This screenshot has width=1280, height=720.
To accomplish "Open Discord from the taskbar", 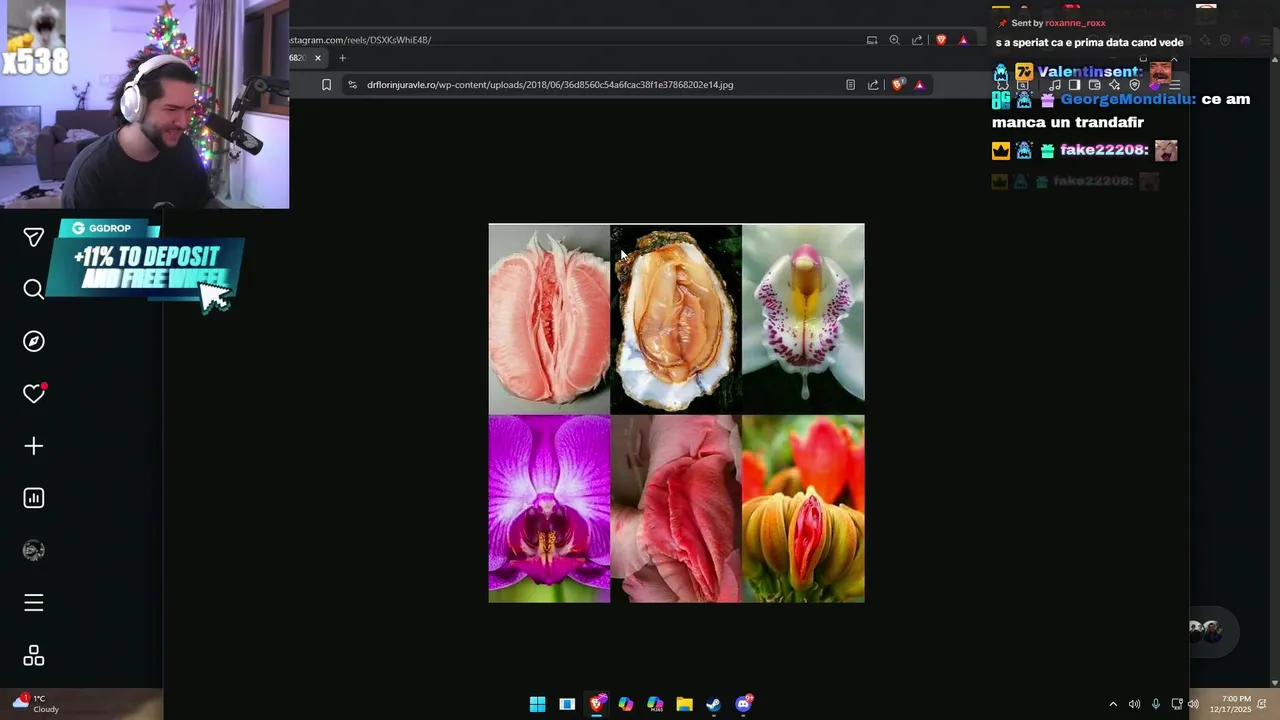I will tap(743, 704).
